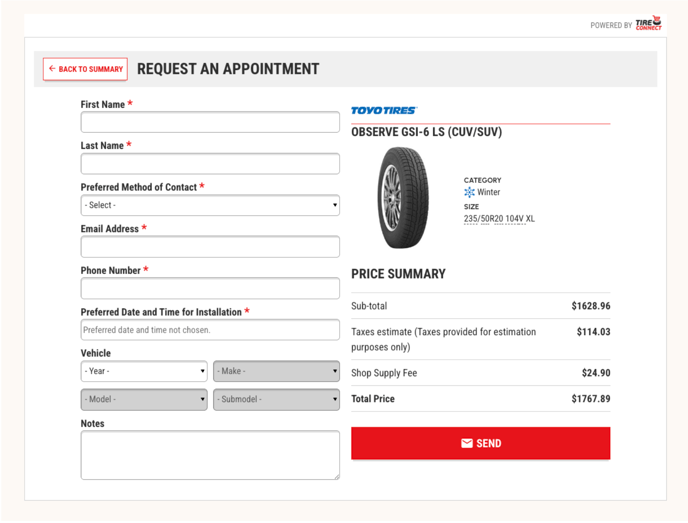
Task: Open the Preferred Date and Time picker field
Action: tap(210, 330)
